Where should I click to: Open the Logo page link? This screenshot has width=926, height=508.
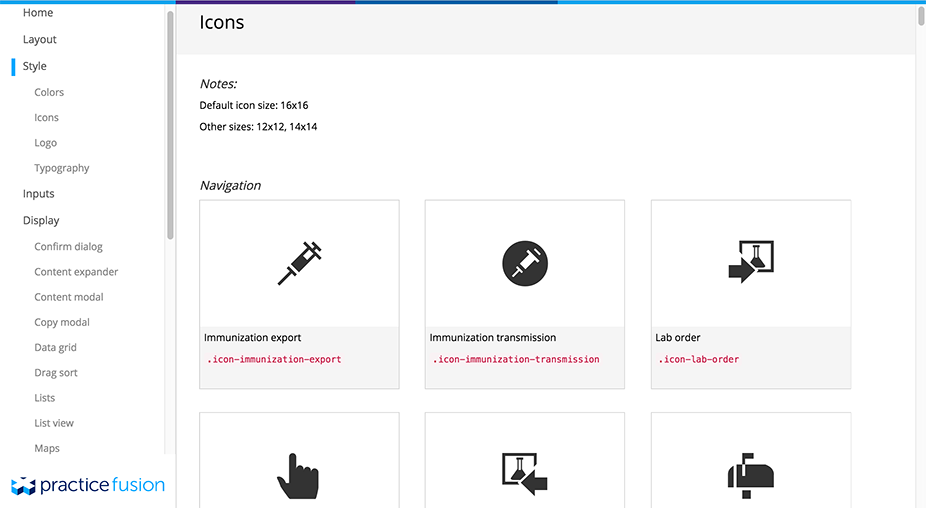click(45, 143)
